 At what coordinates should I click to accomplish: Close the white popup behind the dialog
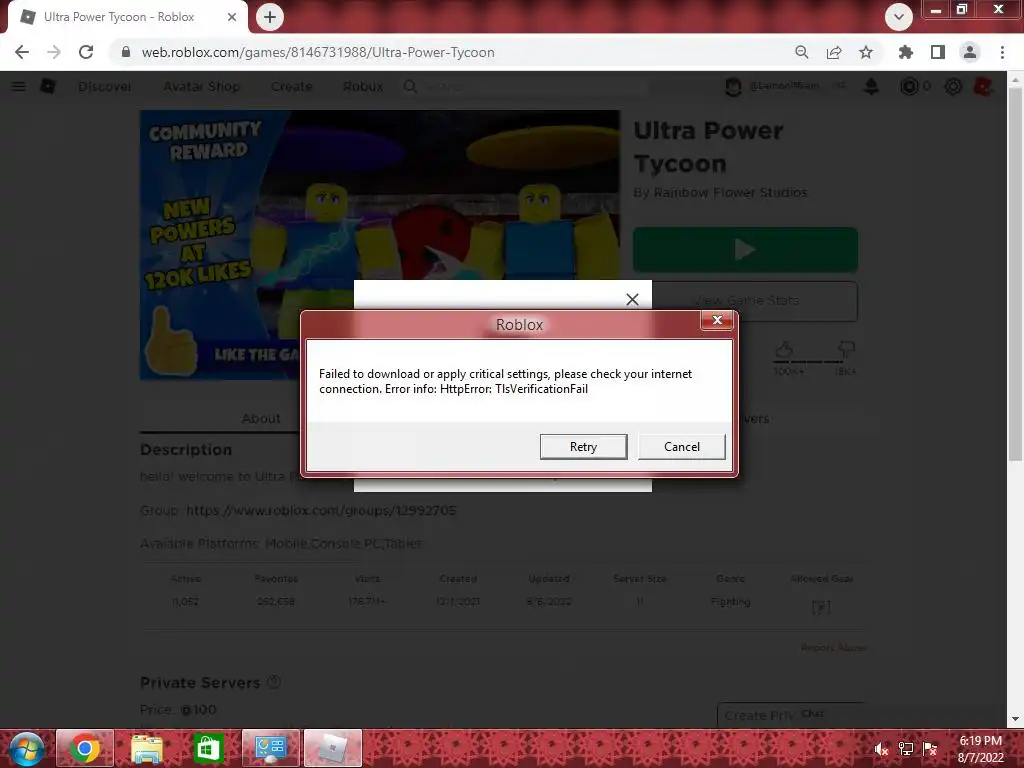(x=632, y=299)
